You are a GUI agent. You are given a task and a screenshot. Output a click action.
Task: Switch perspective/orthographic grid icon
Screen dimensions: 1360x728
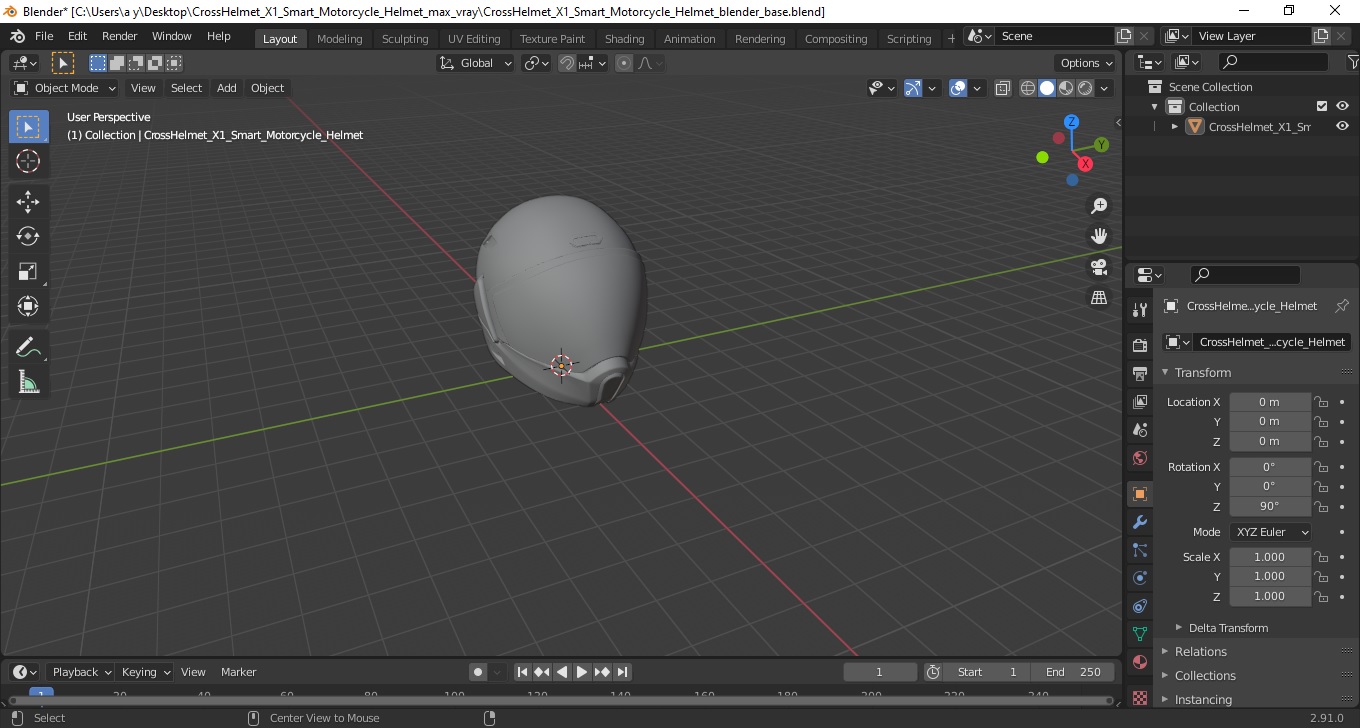(x=1099, y=297)
